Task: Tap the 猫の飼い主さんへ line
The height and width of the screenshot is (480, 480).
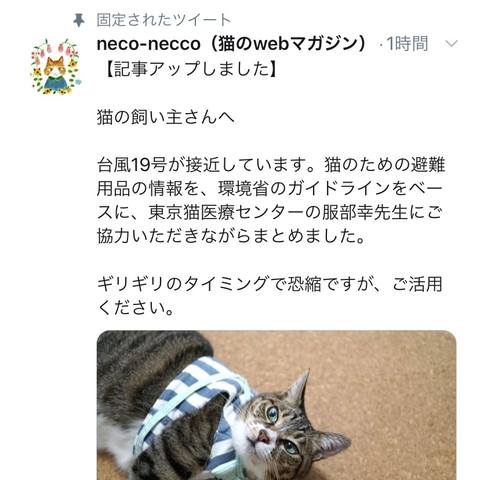Action: click(166, 117)
